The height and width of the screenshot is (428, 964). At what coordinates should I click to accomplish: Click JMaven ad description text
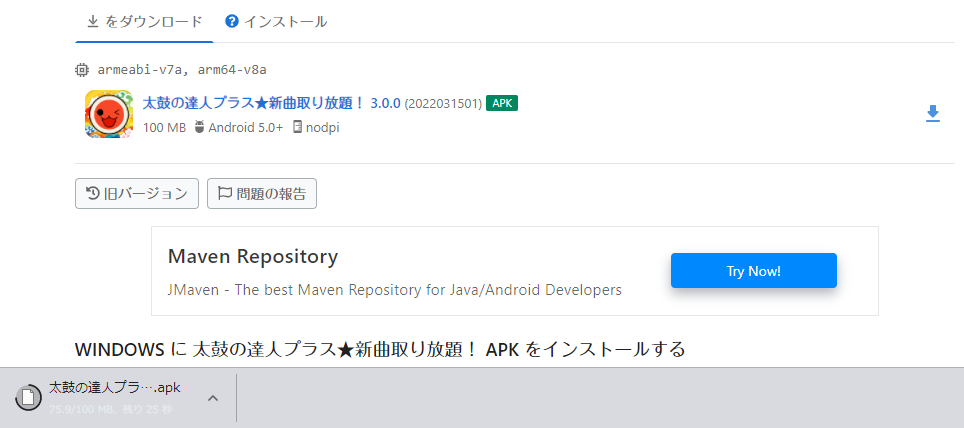(394, 290)
